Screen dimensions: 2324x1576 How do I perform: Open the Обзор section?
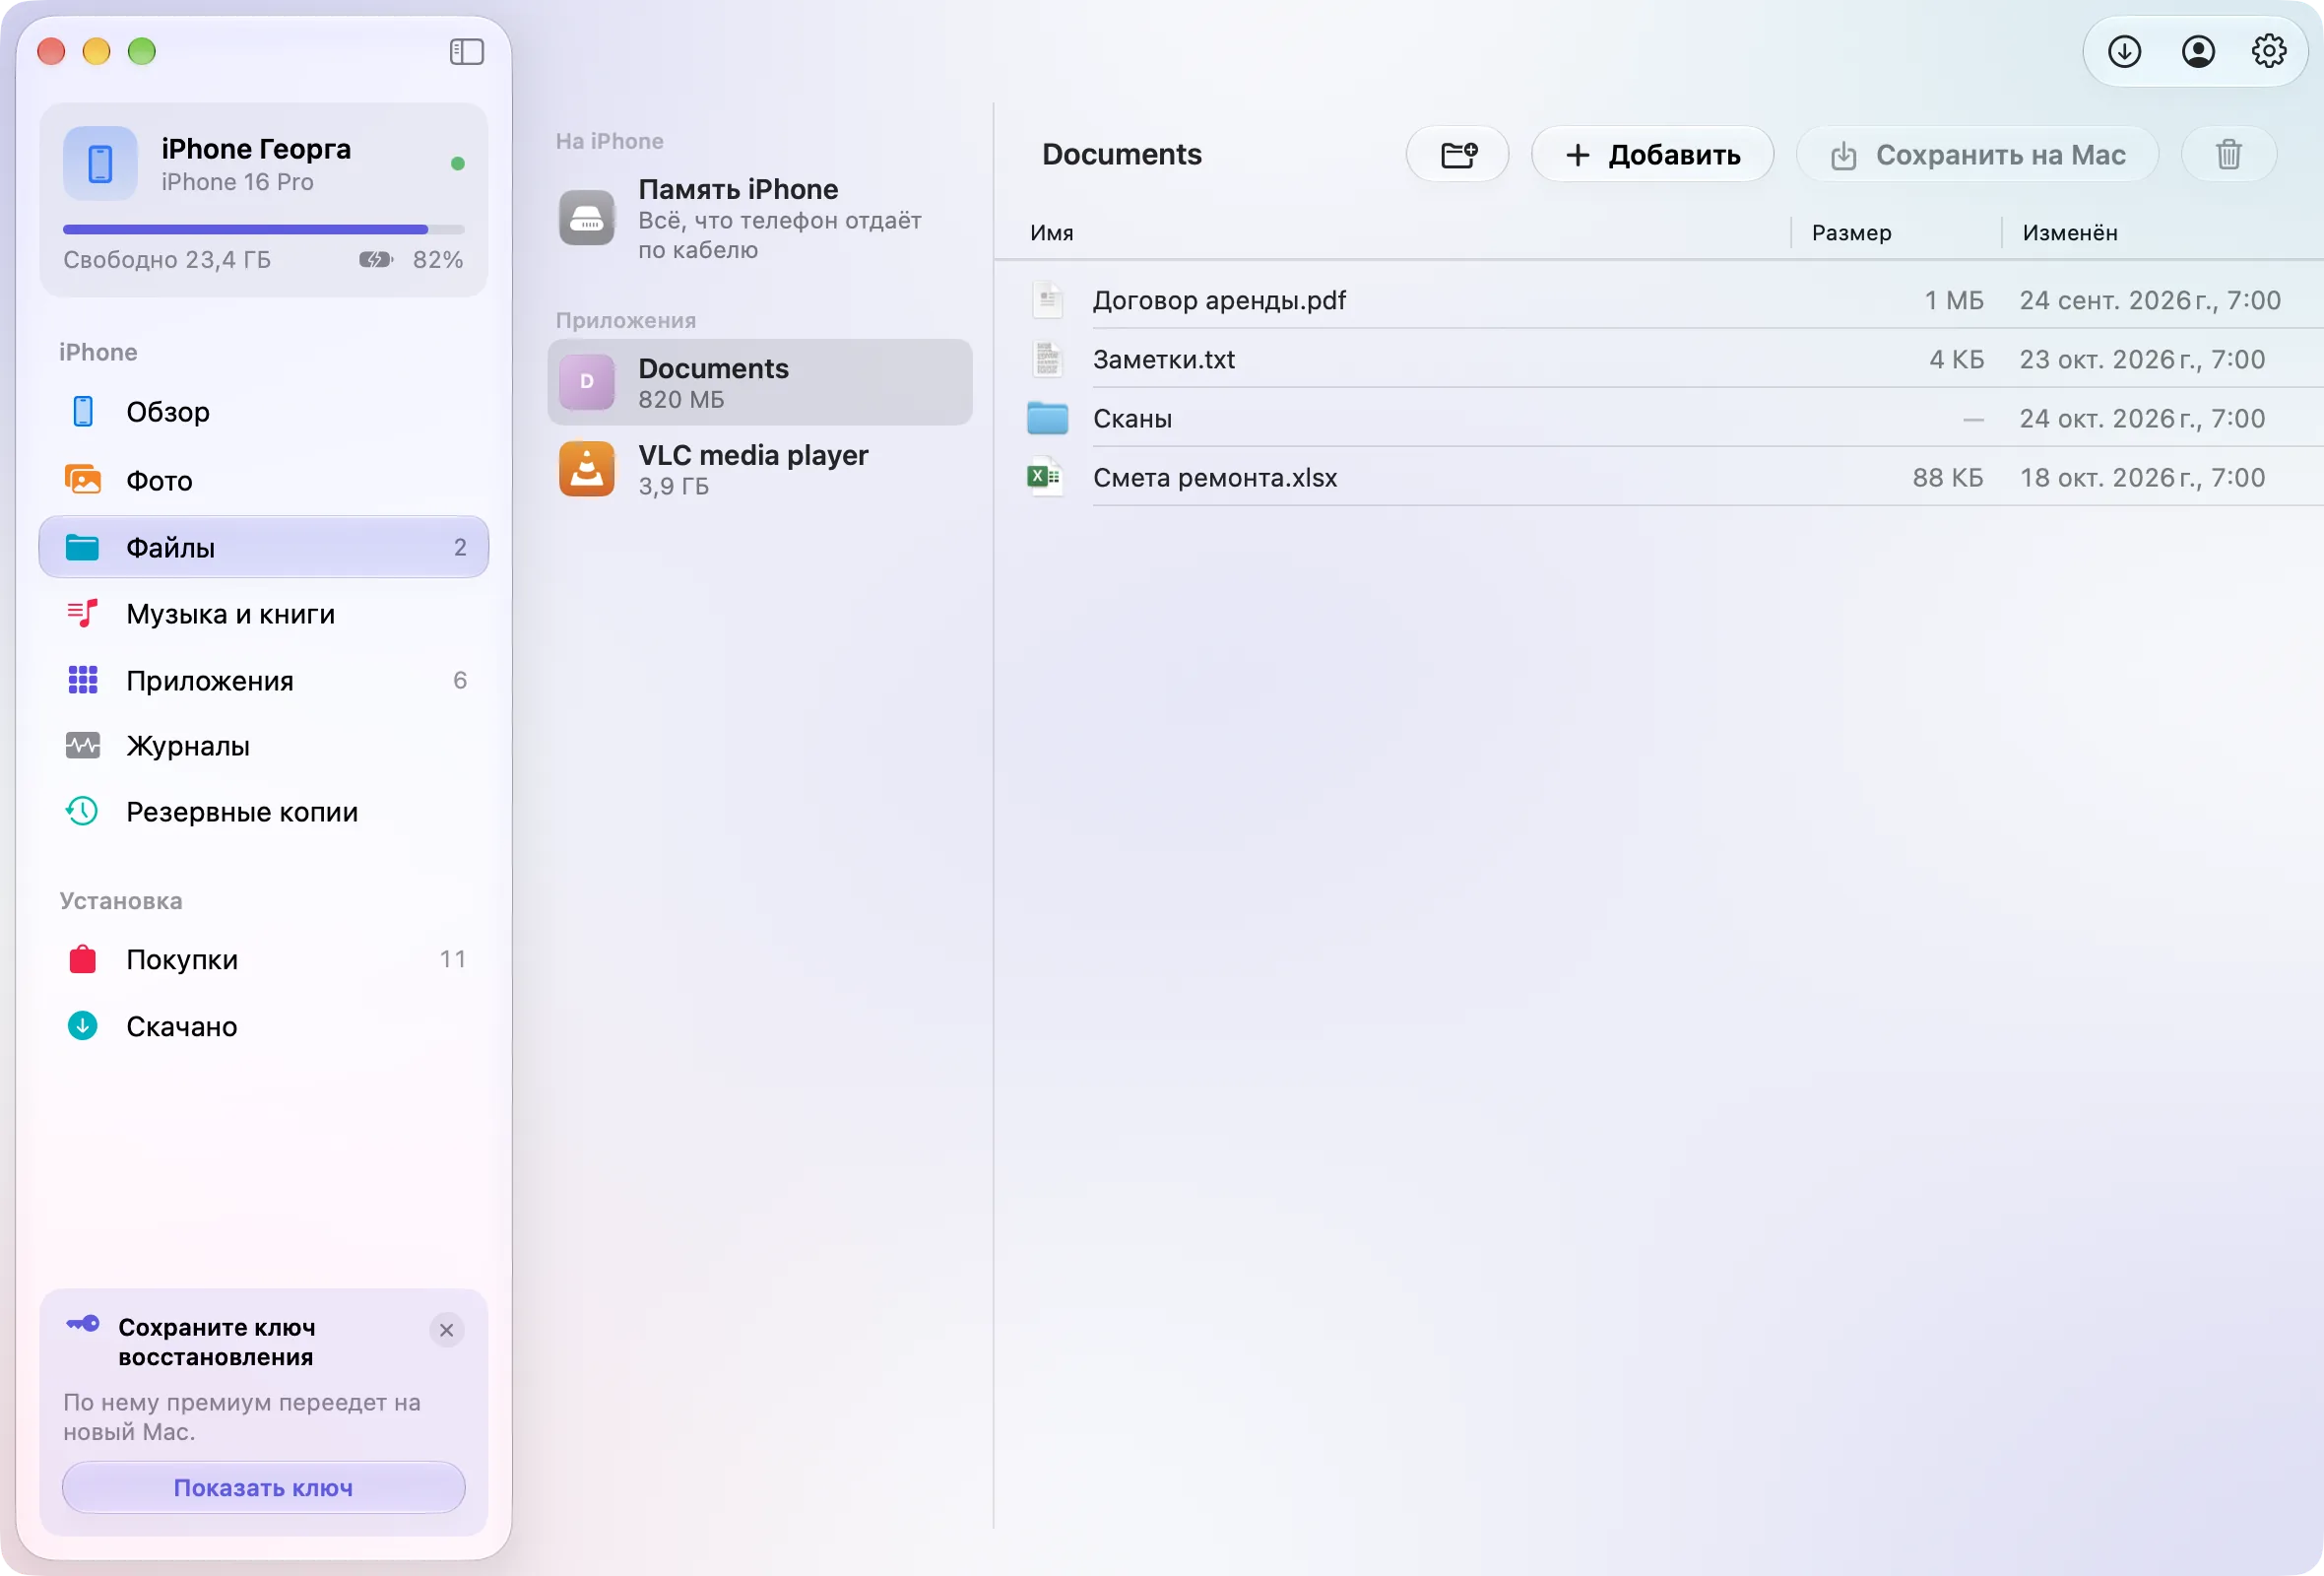[x=264, y=412]
